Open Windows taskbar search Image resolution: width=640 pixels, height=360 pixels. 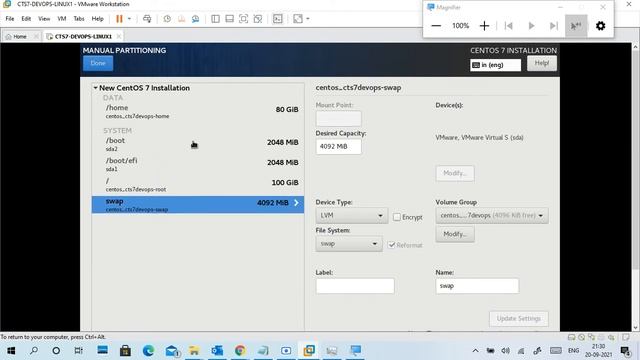[34, 351]
